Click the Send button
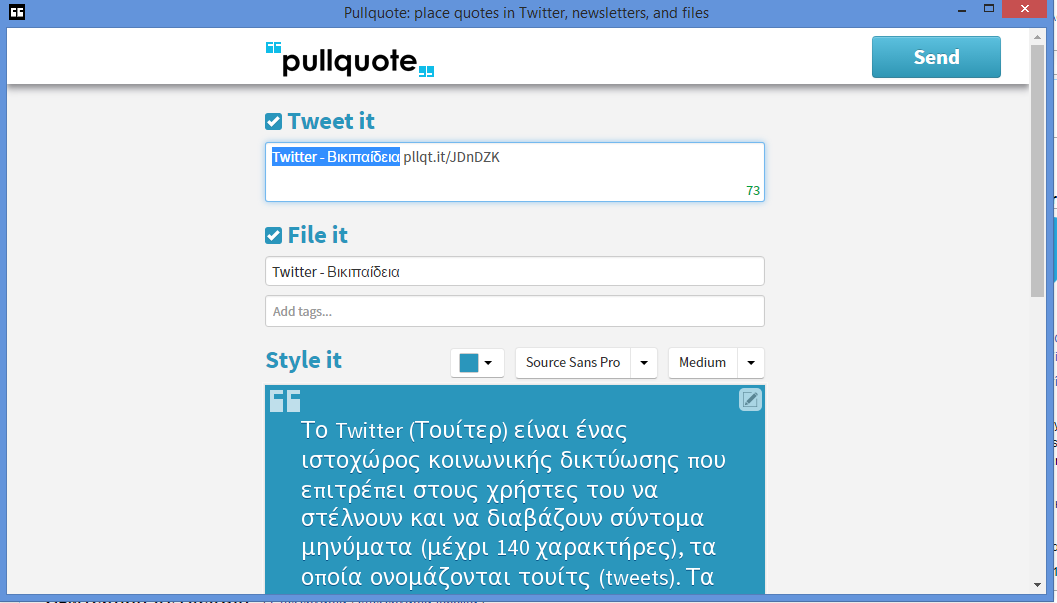Image resolution: width=1057 pixels, height=603 pixels. pyautogui.click(x=936, y=57)
